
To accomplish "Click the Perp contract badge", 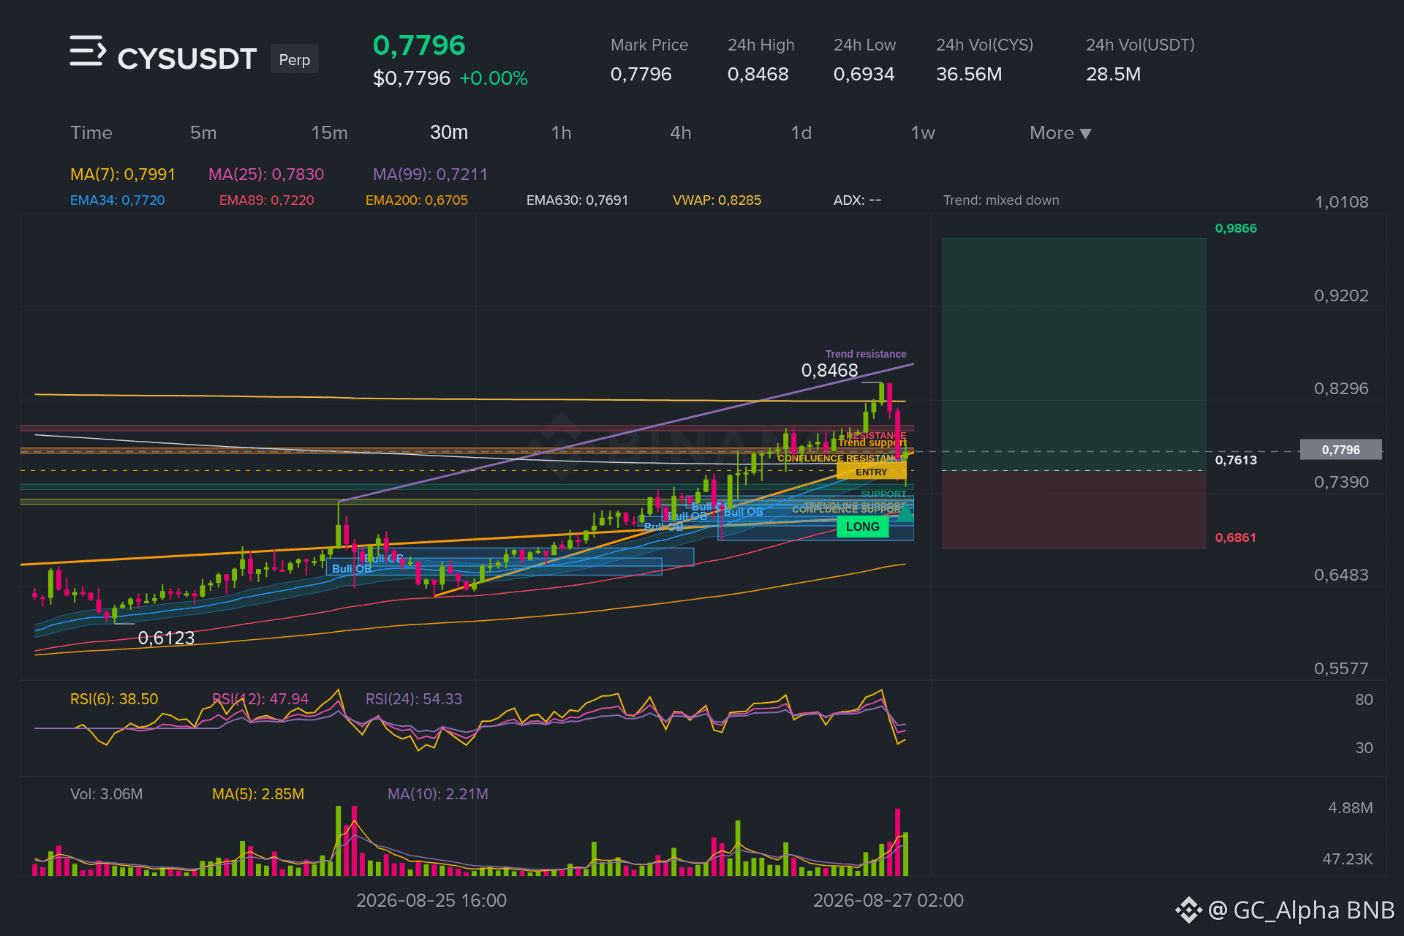I will click(x=294, y=59).
